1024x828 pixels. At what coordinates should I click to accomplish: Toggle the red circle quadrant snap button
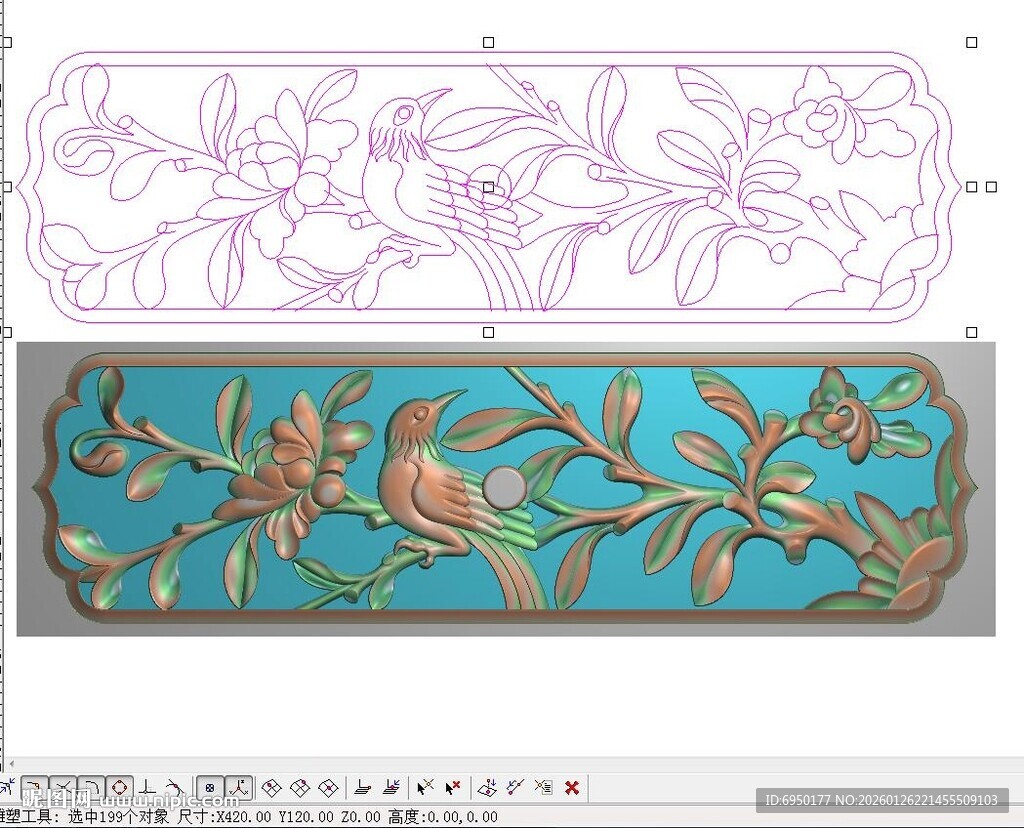point(119,788)
